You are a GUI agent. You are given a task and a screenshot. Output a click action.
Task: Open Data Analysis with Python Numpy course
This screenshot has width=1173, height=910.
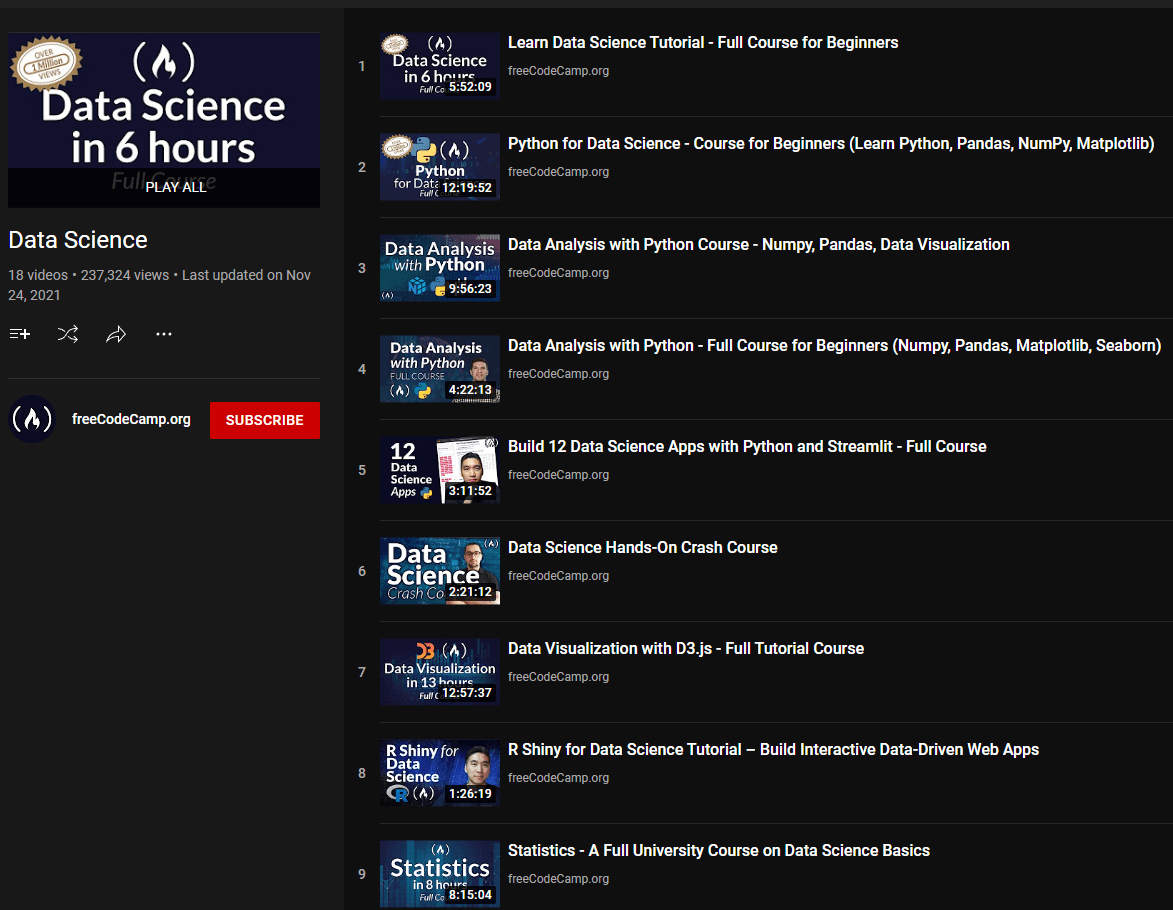(x=759, y=245)
